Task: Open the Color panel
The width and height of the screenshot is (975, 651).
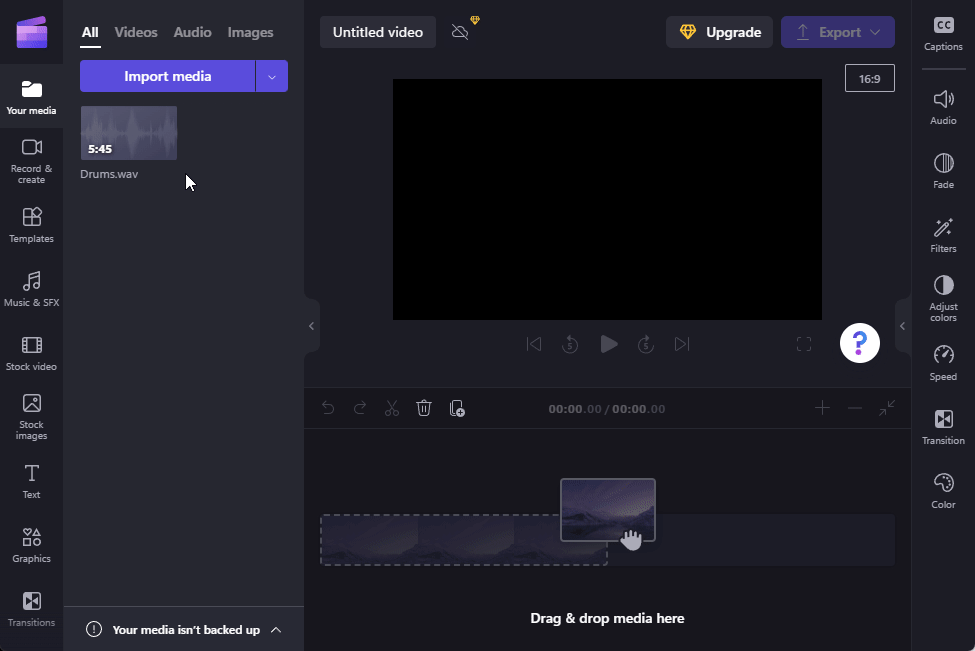Action: [943, 489]
